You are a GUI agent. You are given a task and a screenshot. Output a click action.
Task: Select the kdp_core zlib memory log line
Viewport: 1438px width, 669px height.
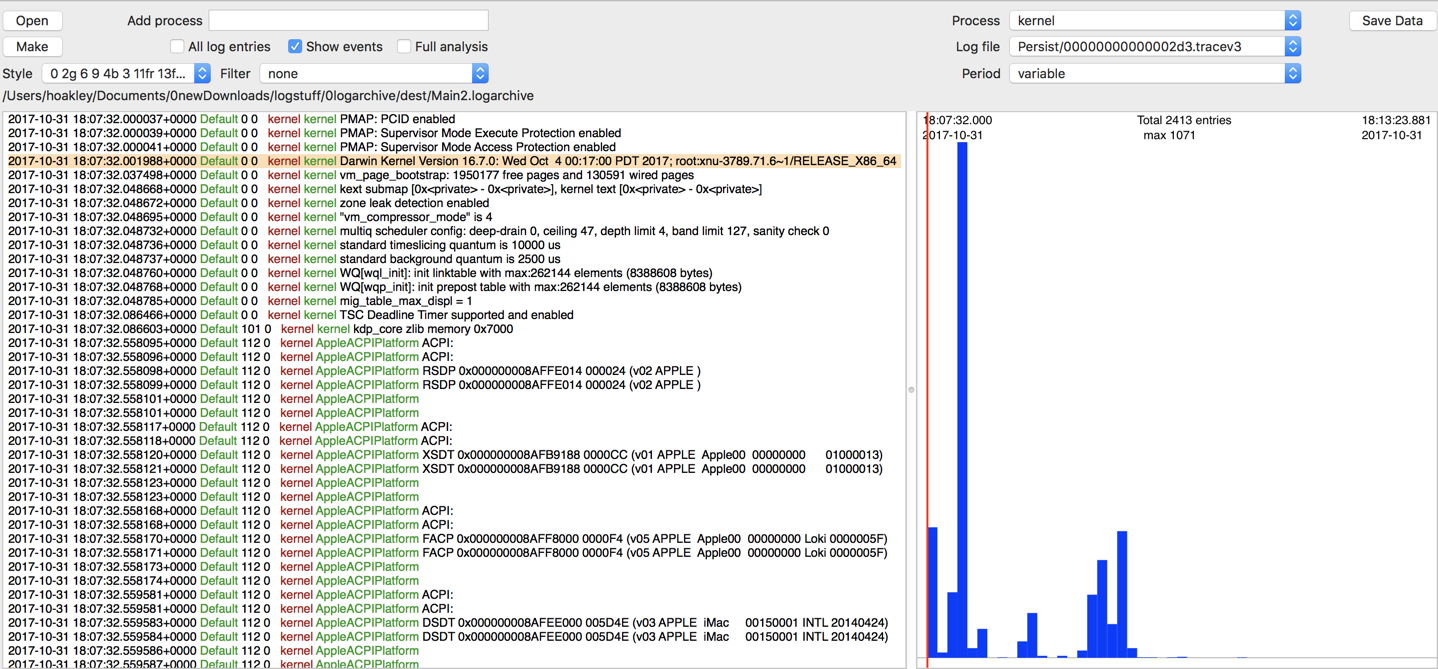tap(450, 329)
